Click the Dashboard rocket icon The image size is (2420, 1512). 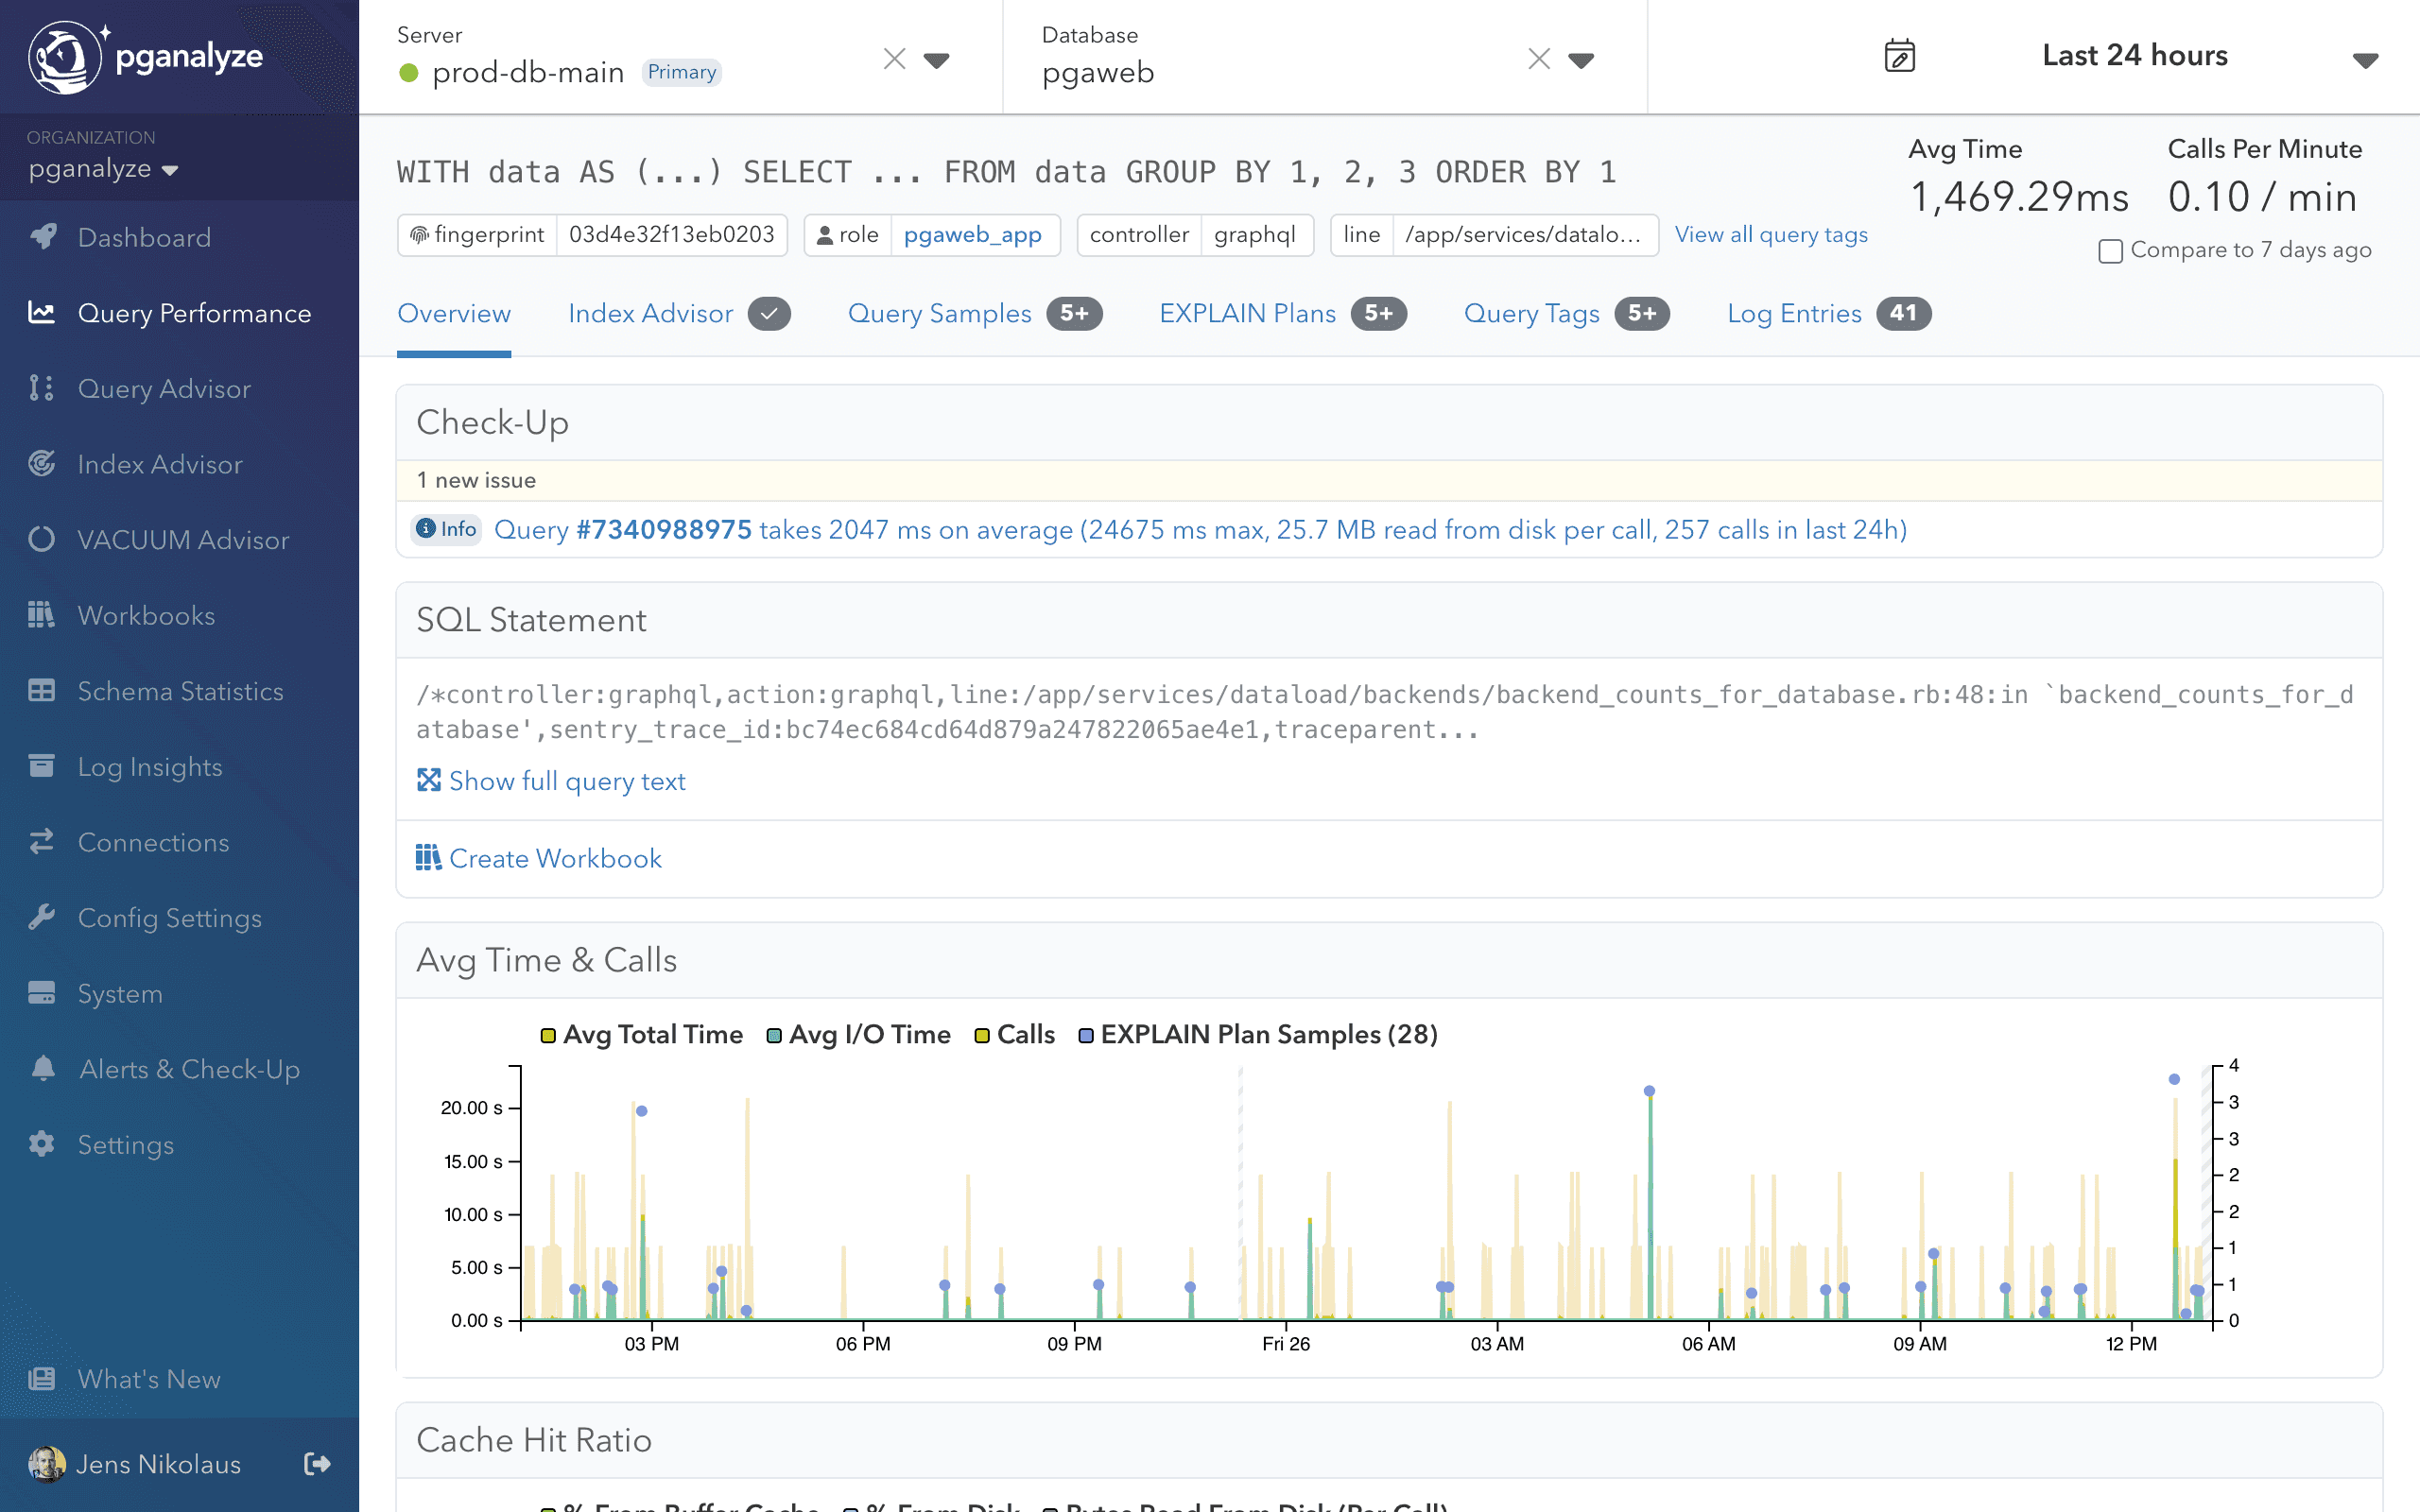click(x=42, y=237)
